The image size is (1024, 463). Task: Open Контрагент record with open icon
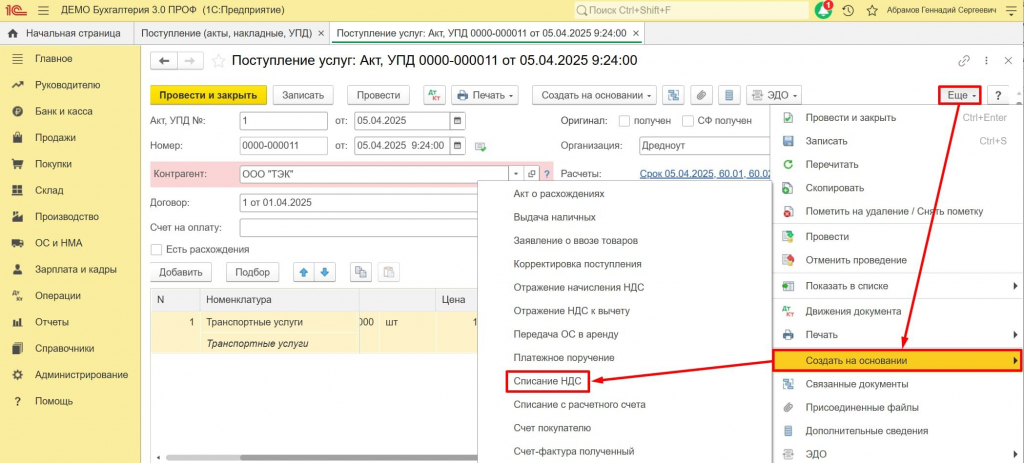532,174
